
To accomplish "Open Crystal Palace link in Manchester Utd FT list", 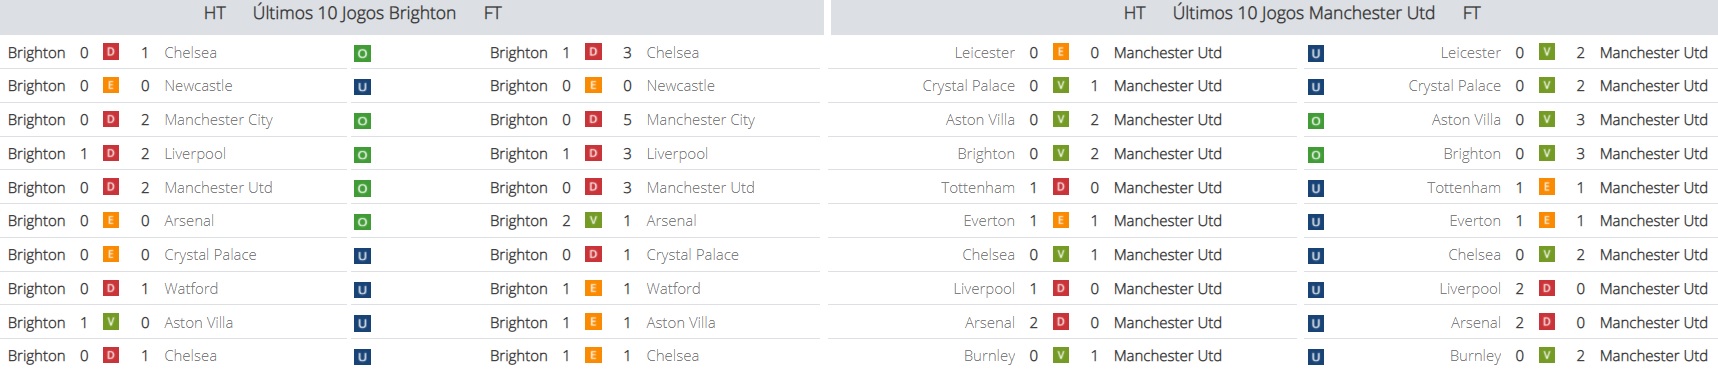I will pos(1454,86).
